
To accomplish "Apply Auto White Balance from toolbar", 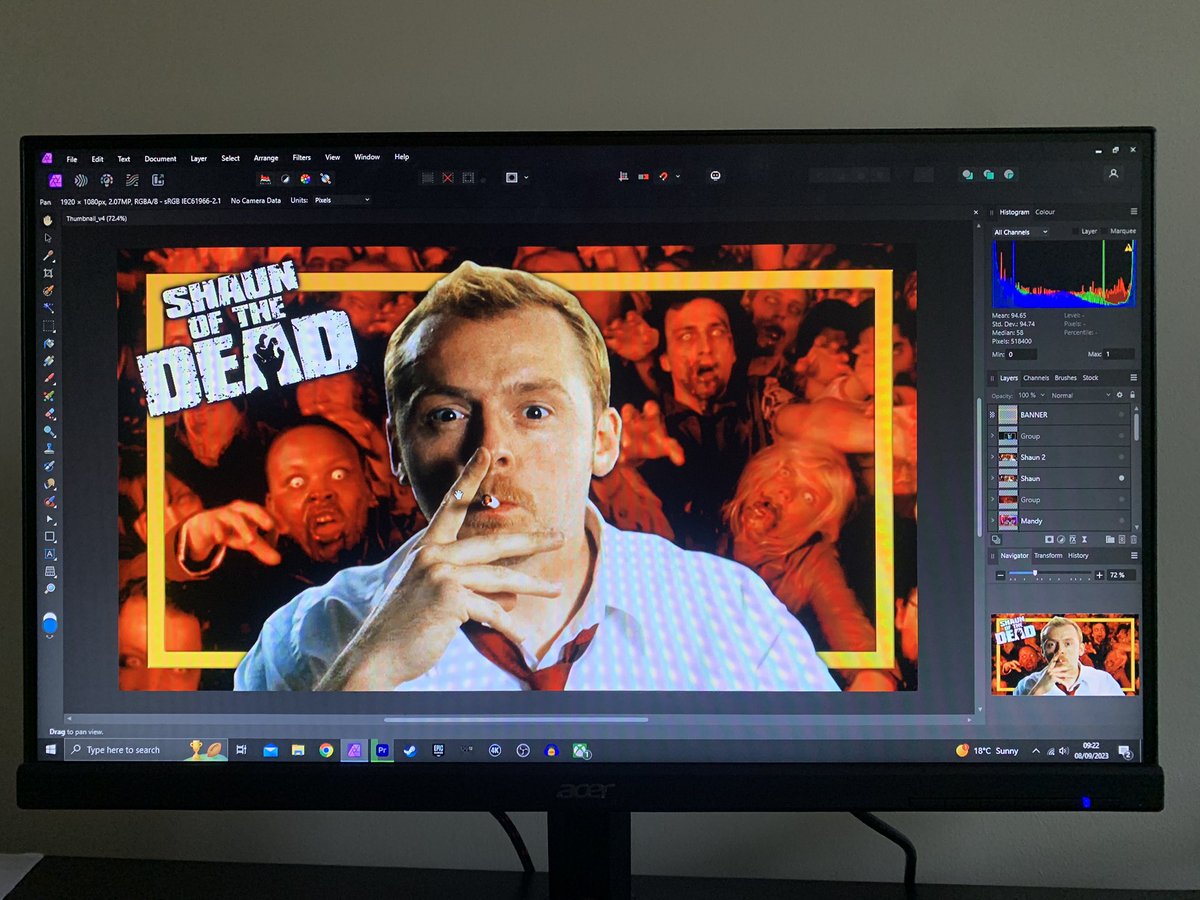I will (x=326, y=179).
